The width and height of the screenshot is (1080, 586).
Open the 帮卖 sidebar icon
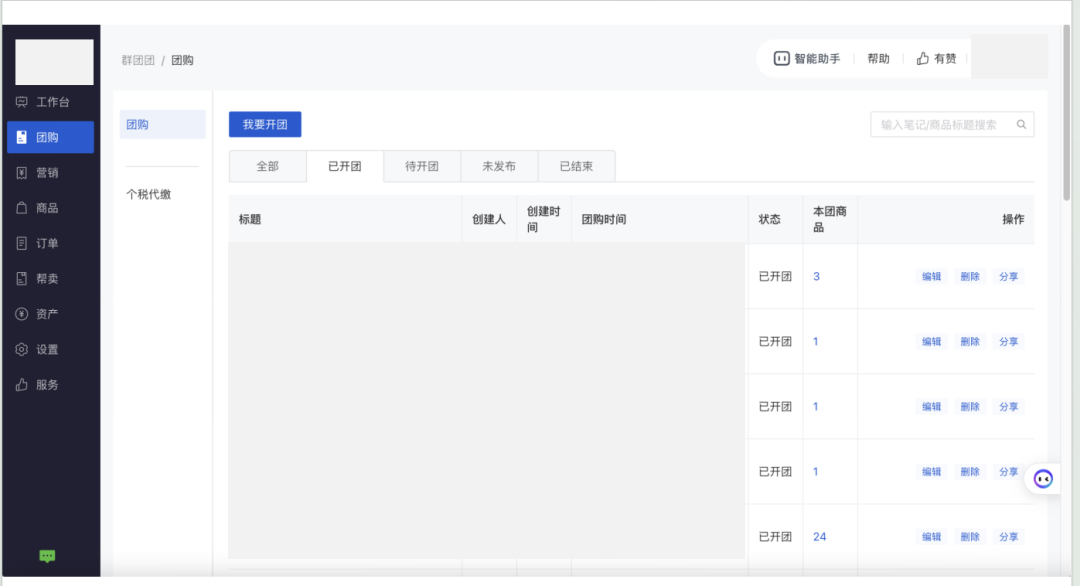21,279
